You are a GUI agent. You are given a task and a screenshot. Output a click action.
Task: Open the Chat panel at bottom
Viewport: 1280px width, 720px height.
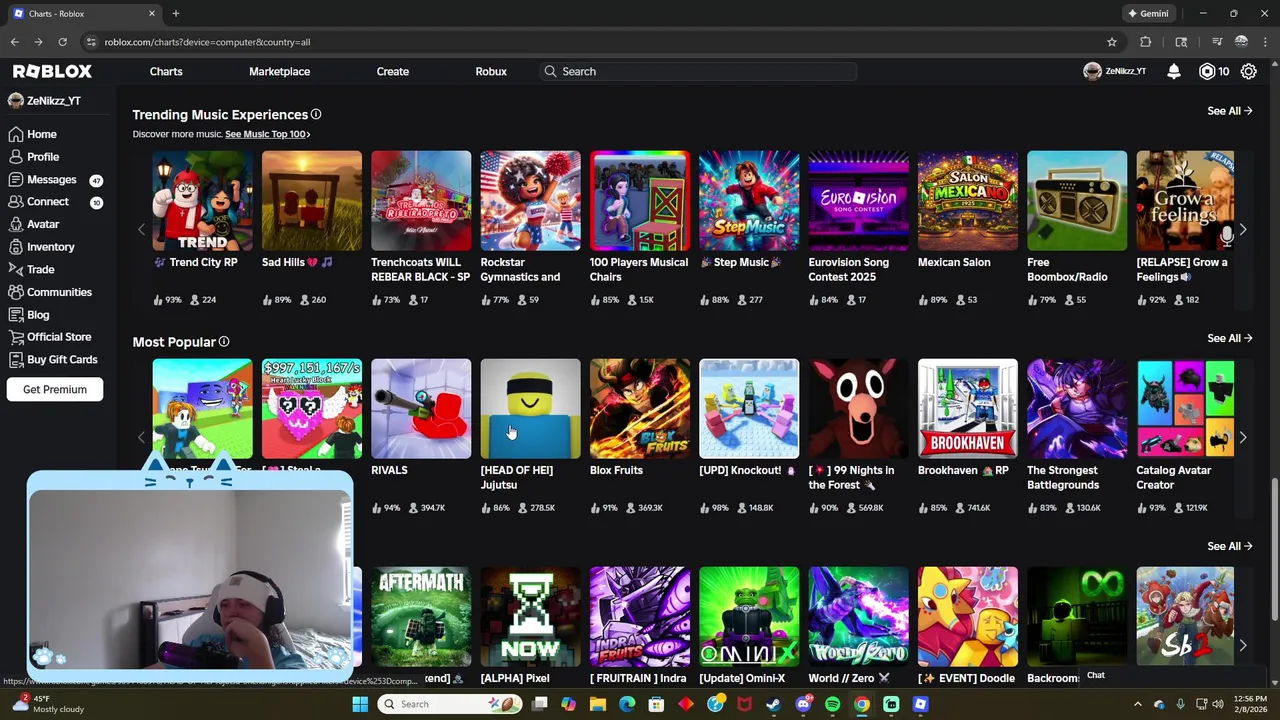1172,676
